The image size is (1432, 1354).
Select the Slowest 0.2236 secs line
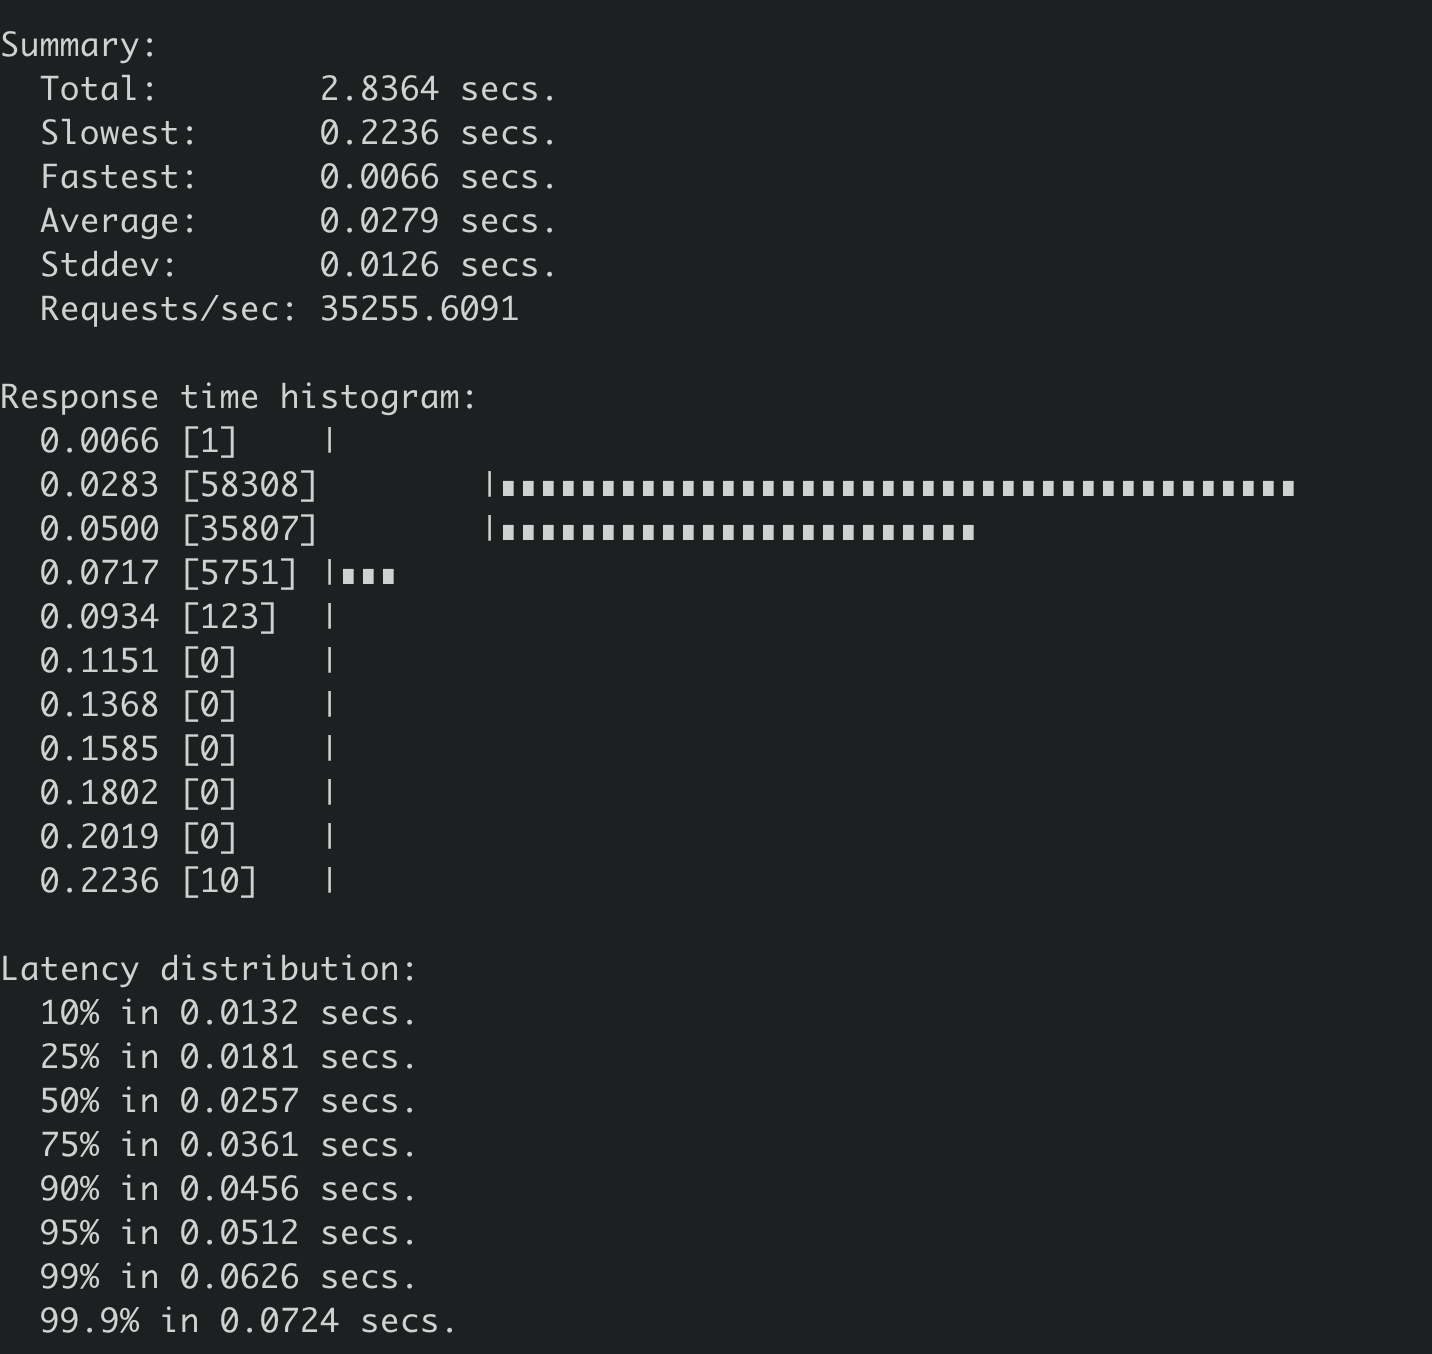[x=298, y=133]
